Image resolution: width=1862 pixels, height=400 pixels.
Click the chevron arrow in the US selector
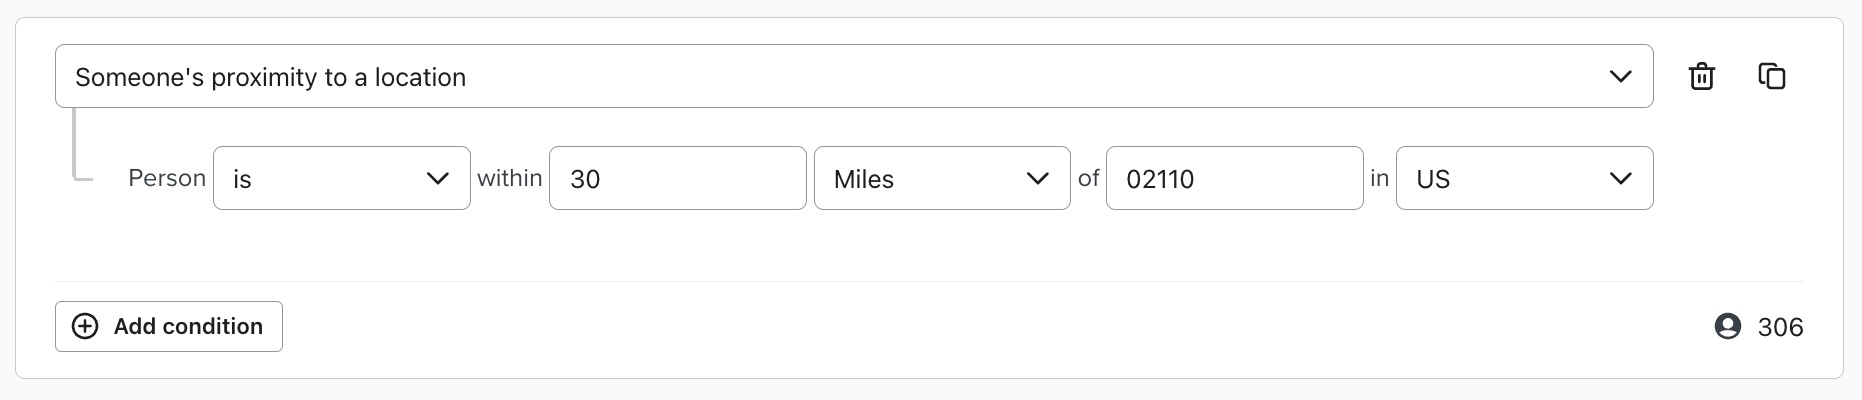pyautogui.click(x=1620, y=179)
